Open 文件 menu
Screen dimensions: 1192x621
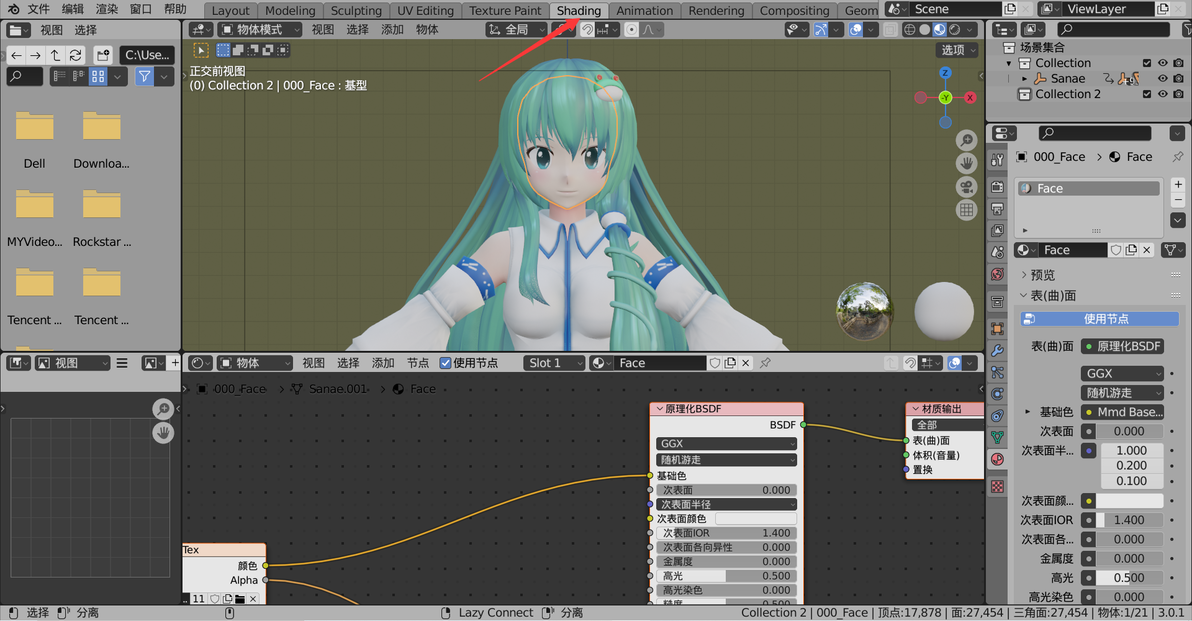click(38, 9)
